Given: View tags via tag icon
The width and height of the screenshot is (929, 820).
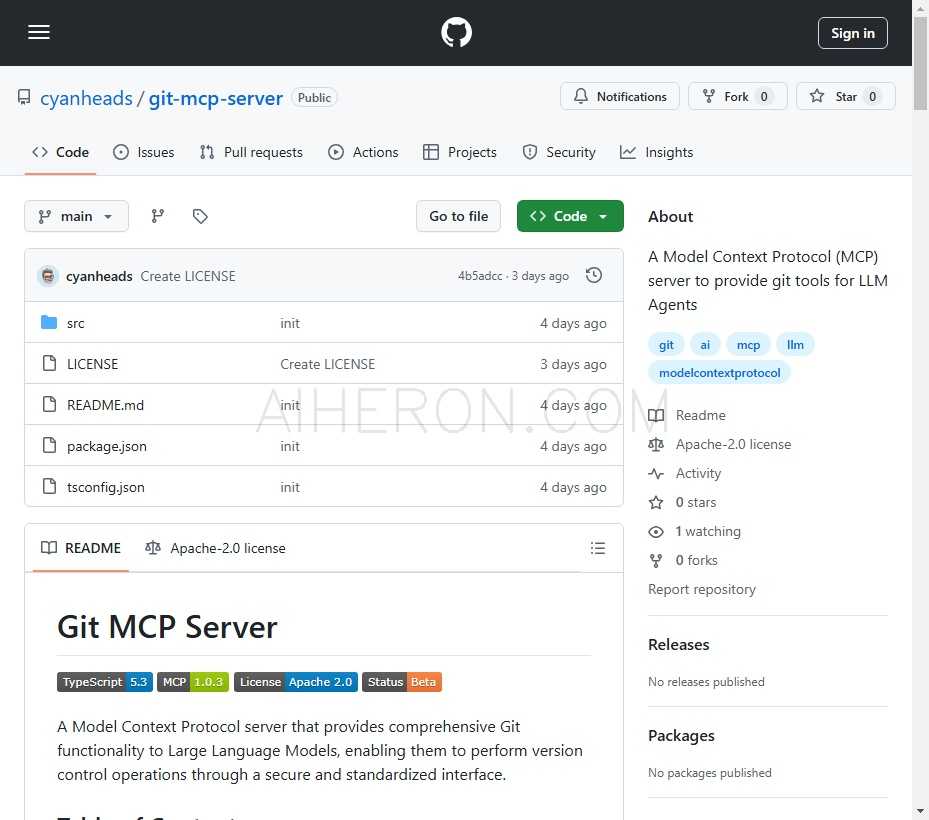Looking at the screenshot, I should click(200, 216).
